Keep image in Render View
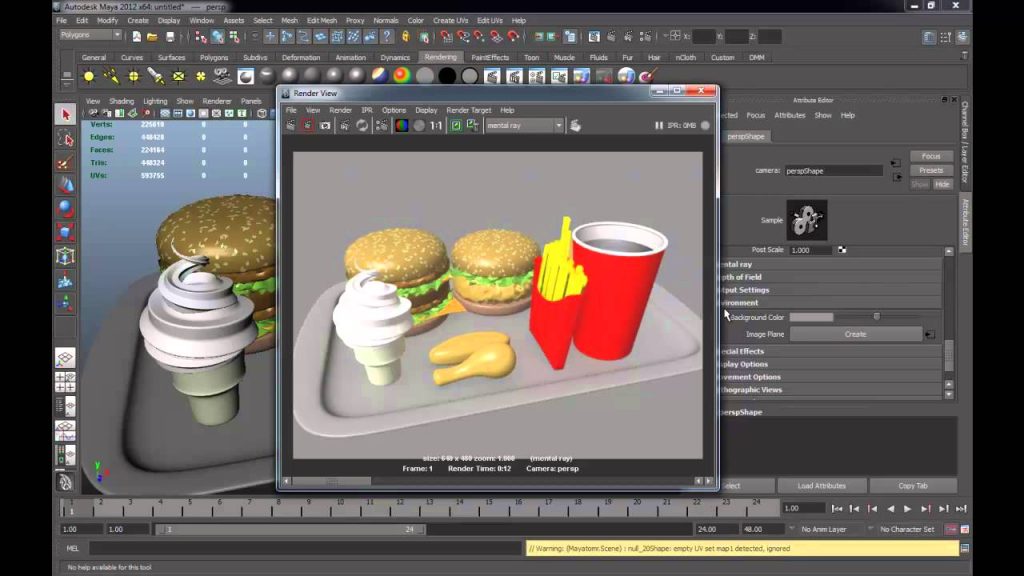Viewport: 1024px width, 576px height. click(x=456, y=125)
